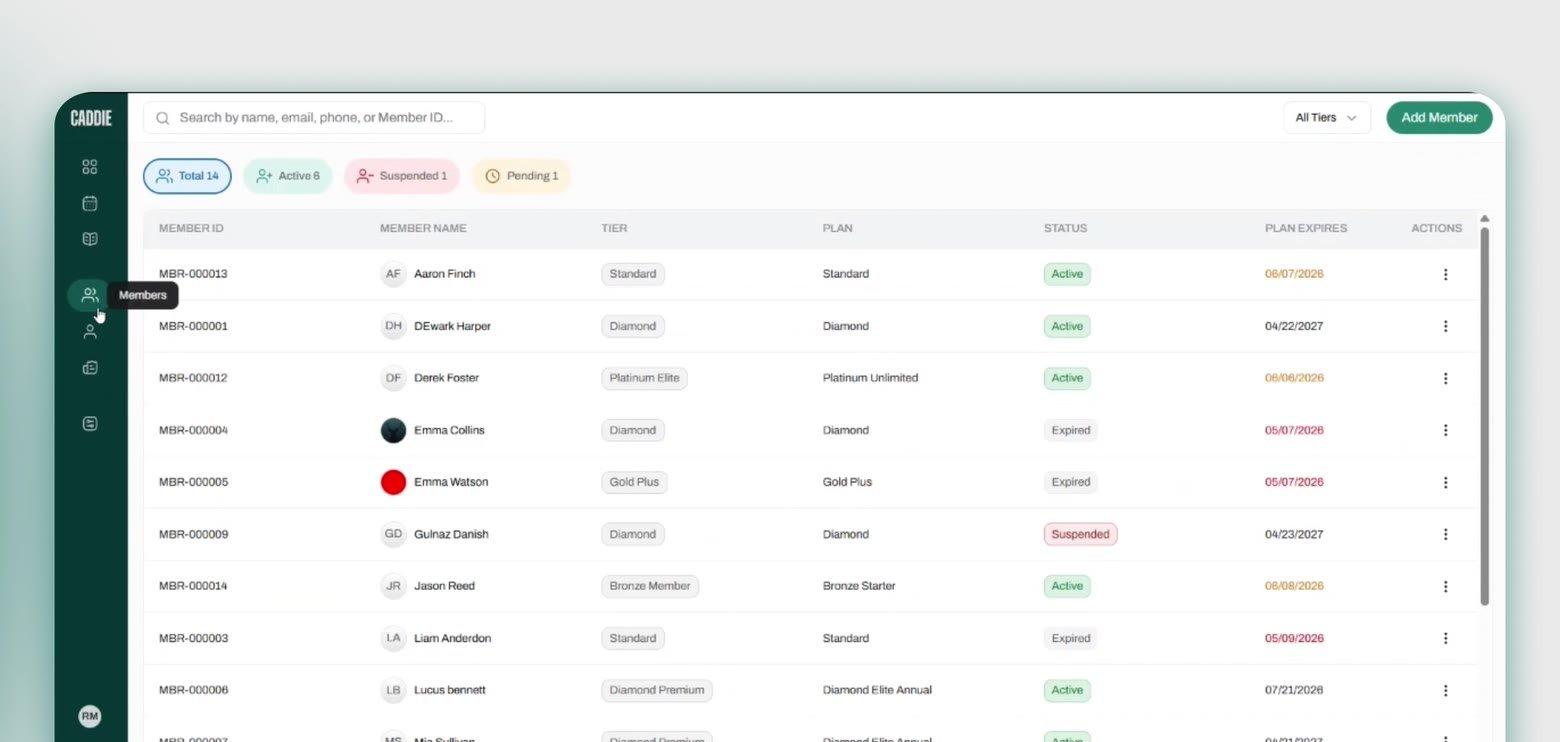Image resolution: width=1560 pixels, height=742 pixels.
Task: Expand the All Tiers dropdown
Action: (1327, 118)
